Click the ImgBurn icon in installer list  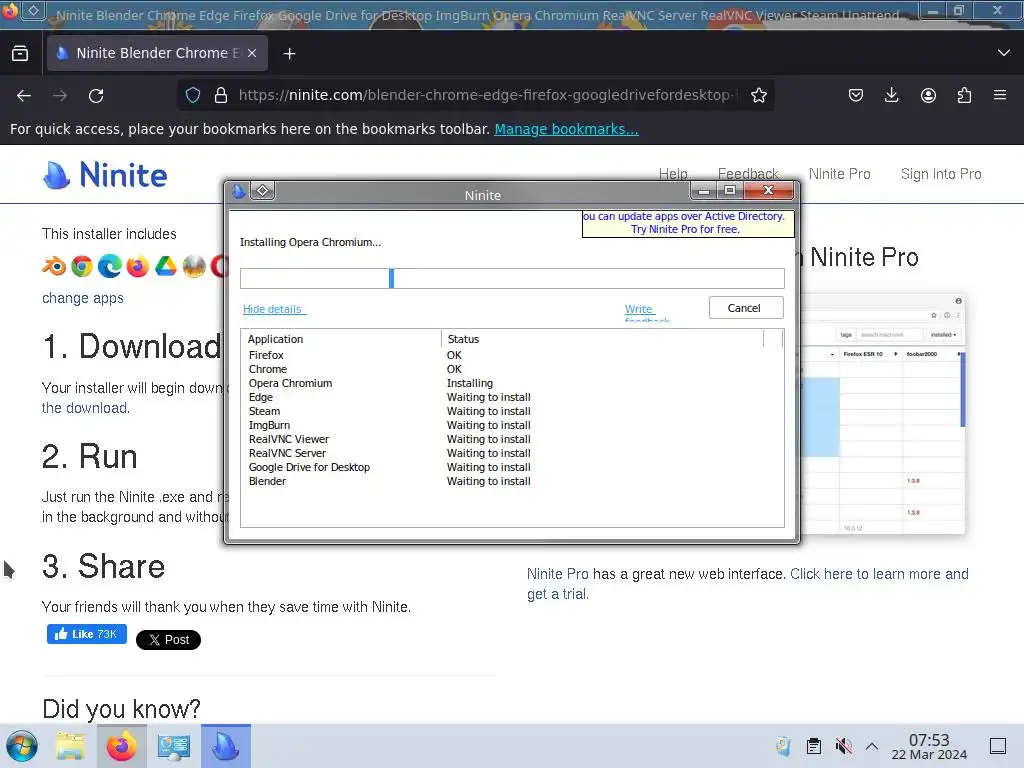pos(194,266)
